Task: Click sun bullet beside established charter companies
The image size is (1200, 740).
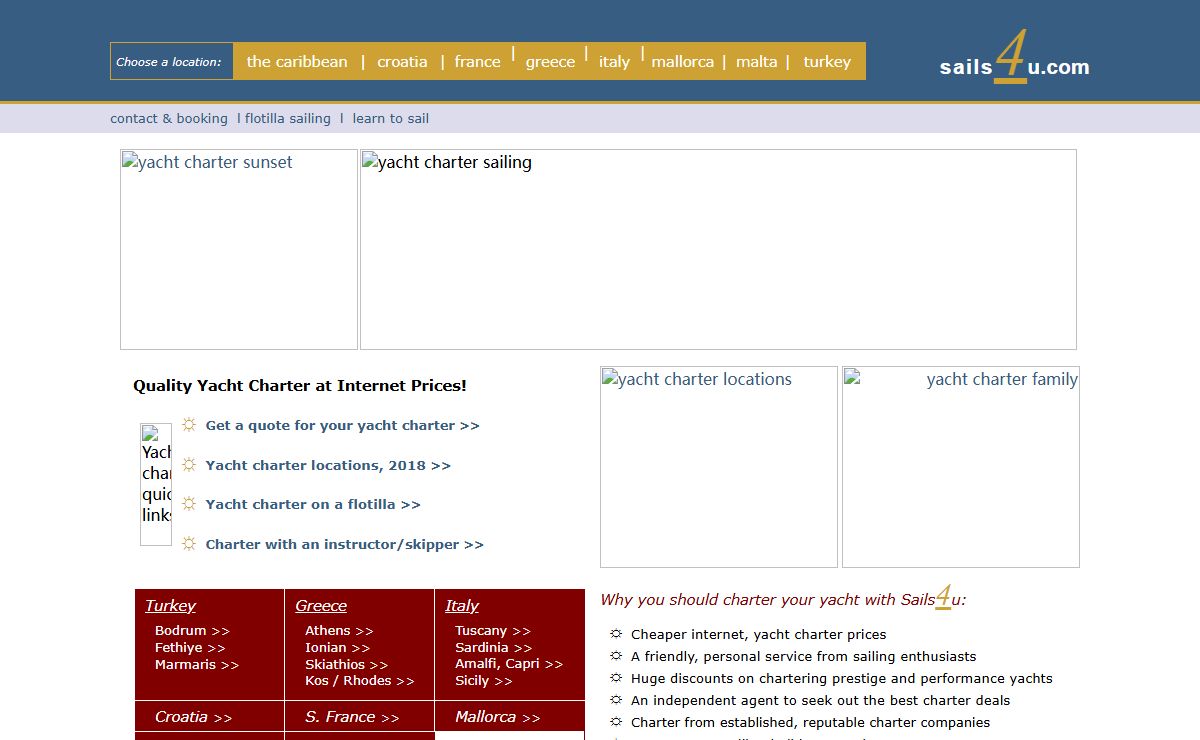Action: click(x=616, y=721)
